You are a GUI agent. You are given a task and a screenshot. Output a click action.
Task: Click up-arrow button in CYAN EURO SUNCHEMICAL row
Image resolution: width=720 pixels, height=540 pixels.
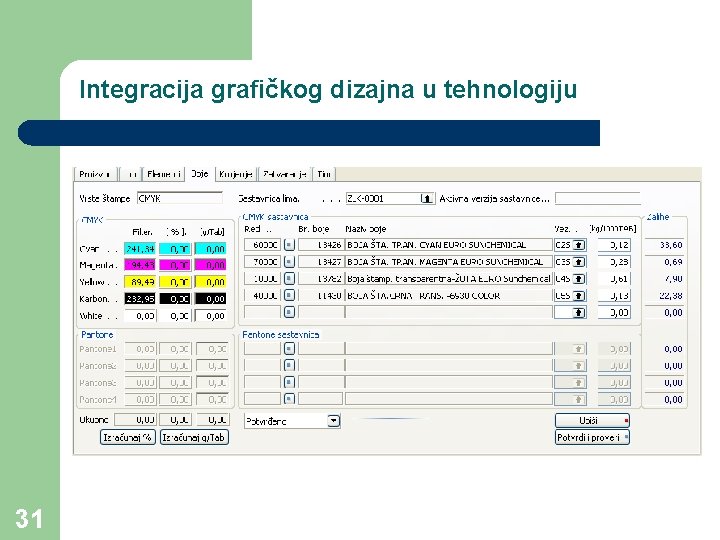coord(579,245)
